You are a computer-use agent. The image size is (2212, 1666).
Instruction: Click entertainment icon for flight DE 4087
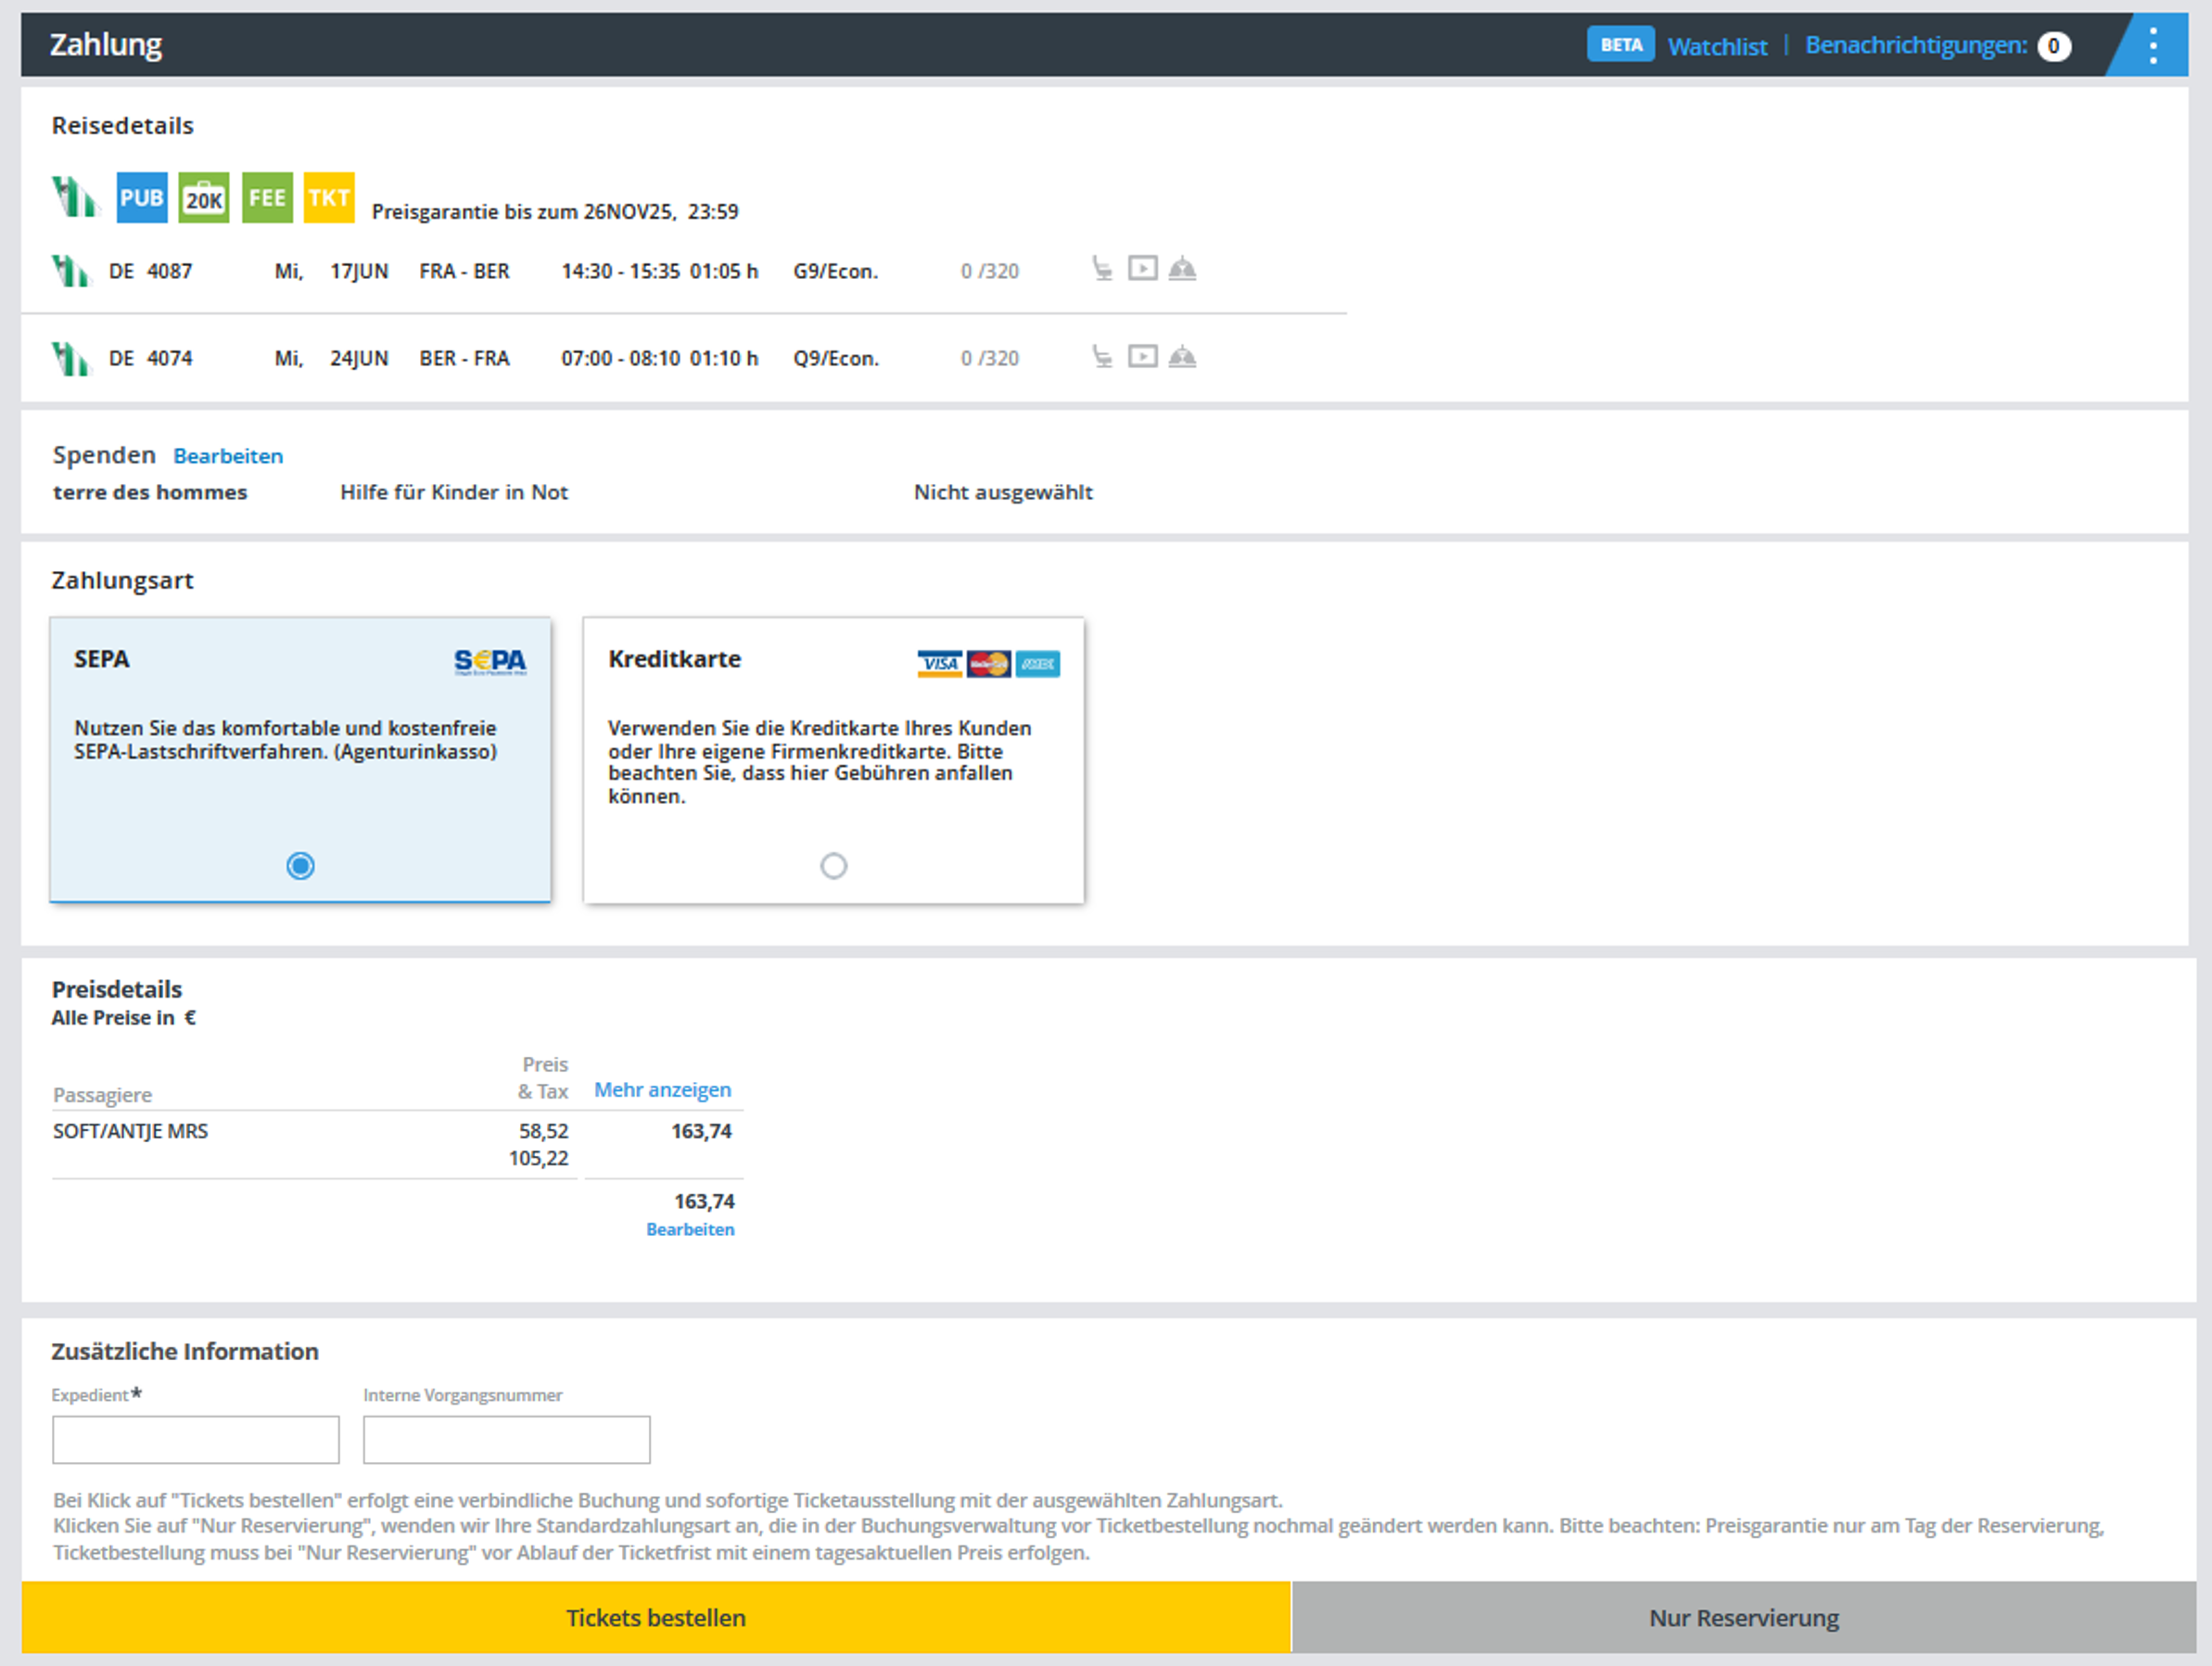pyautogui.click(x=1142, y=269)
